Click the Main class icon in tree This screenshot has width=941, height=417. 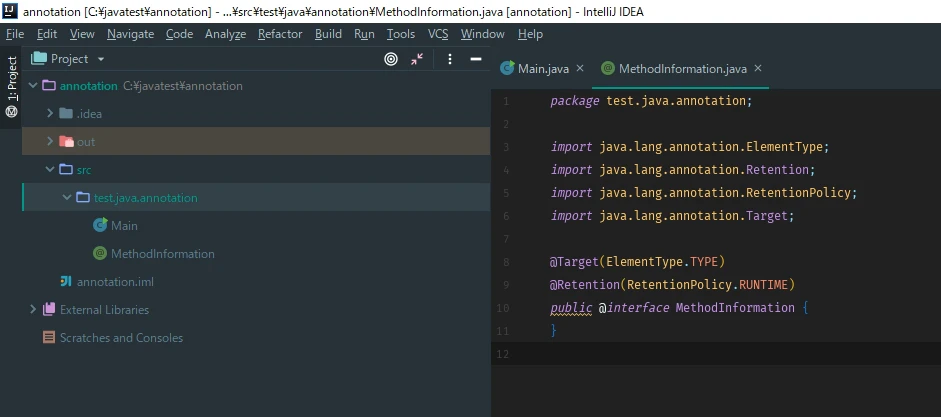point(100,226)
